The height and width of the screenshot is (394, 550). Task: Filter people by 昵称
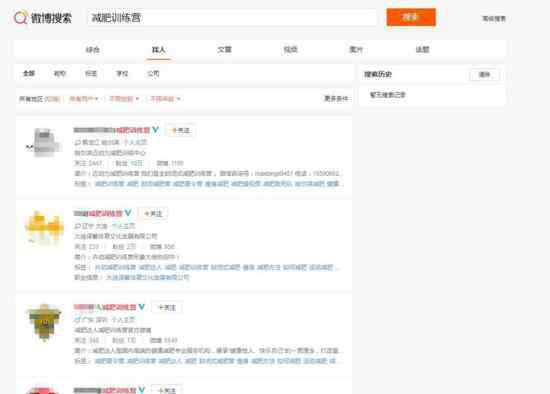(x=60, y=73)
